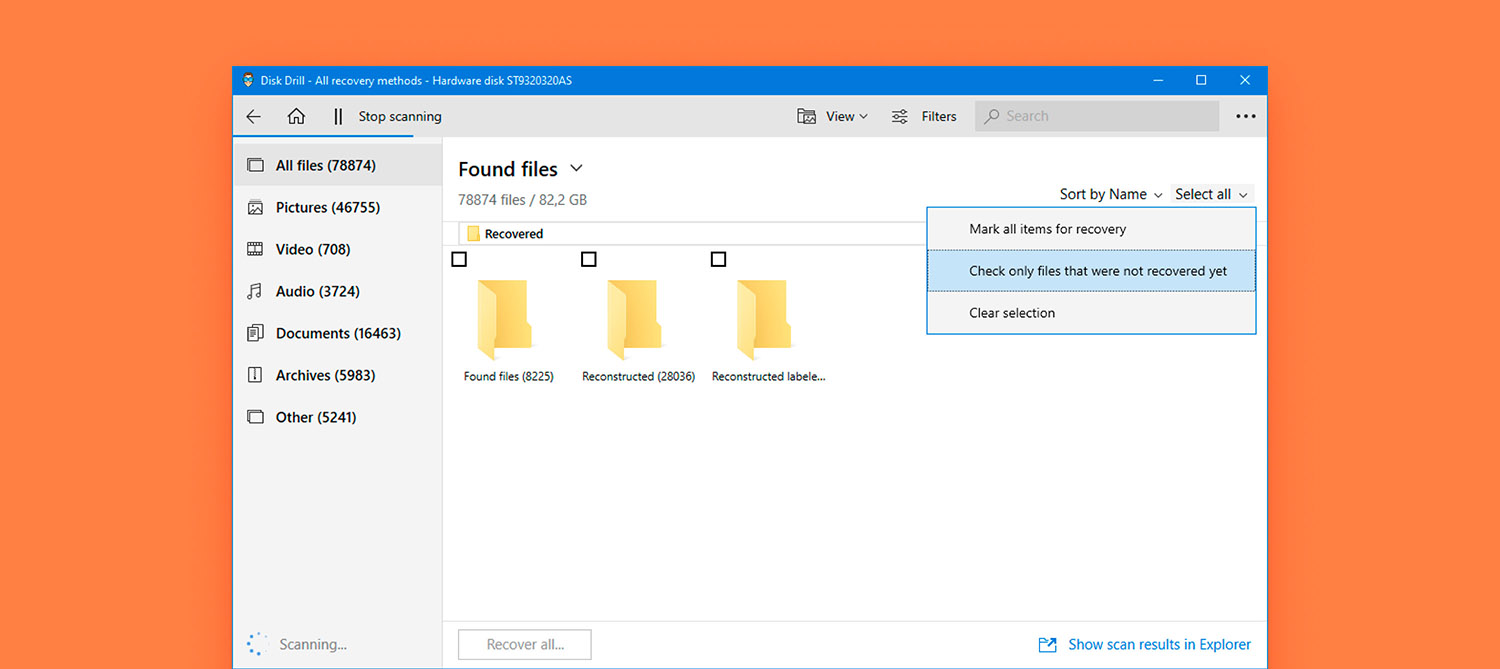
Task: Tick the checkbox for Reconstructed labeled folder
Action: click(x=718, y=260)
